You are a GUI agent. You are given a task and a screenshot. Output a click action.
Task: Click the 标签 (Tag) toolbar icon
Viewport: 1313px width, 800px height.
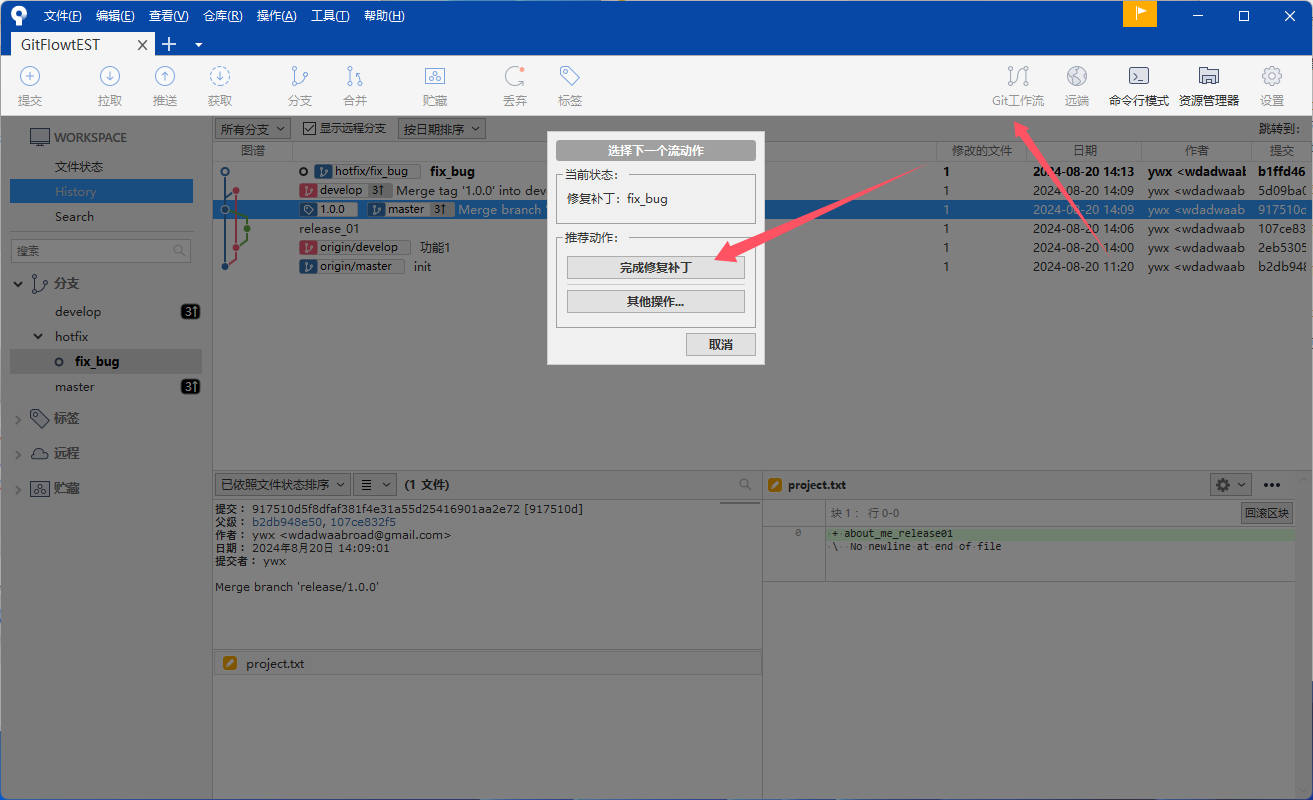[570, 77]
